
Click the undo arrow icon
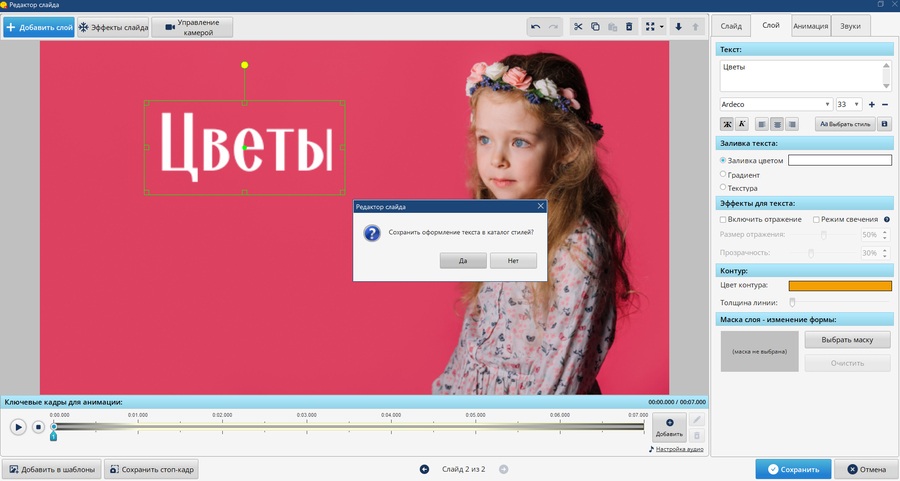point(536,27)
